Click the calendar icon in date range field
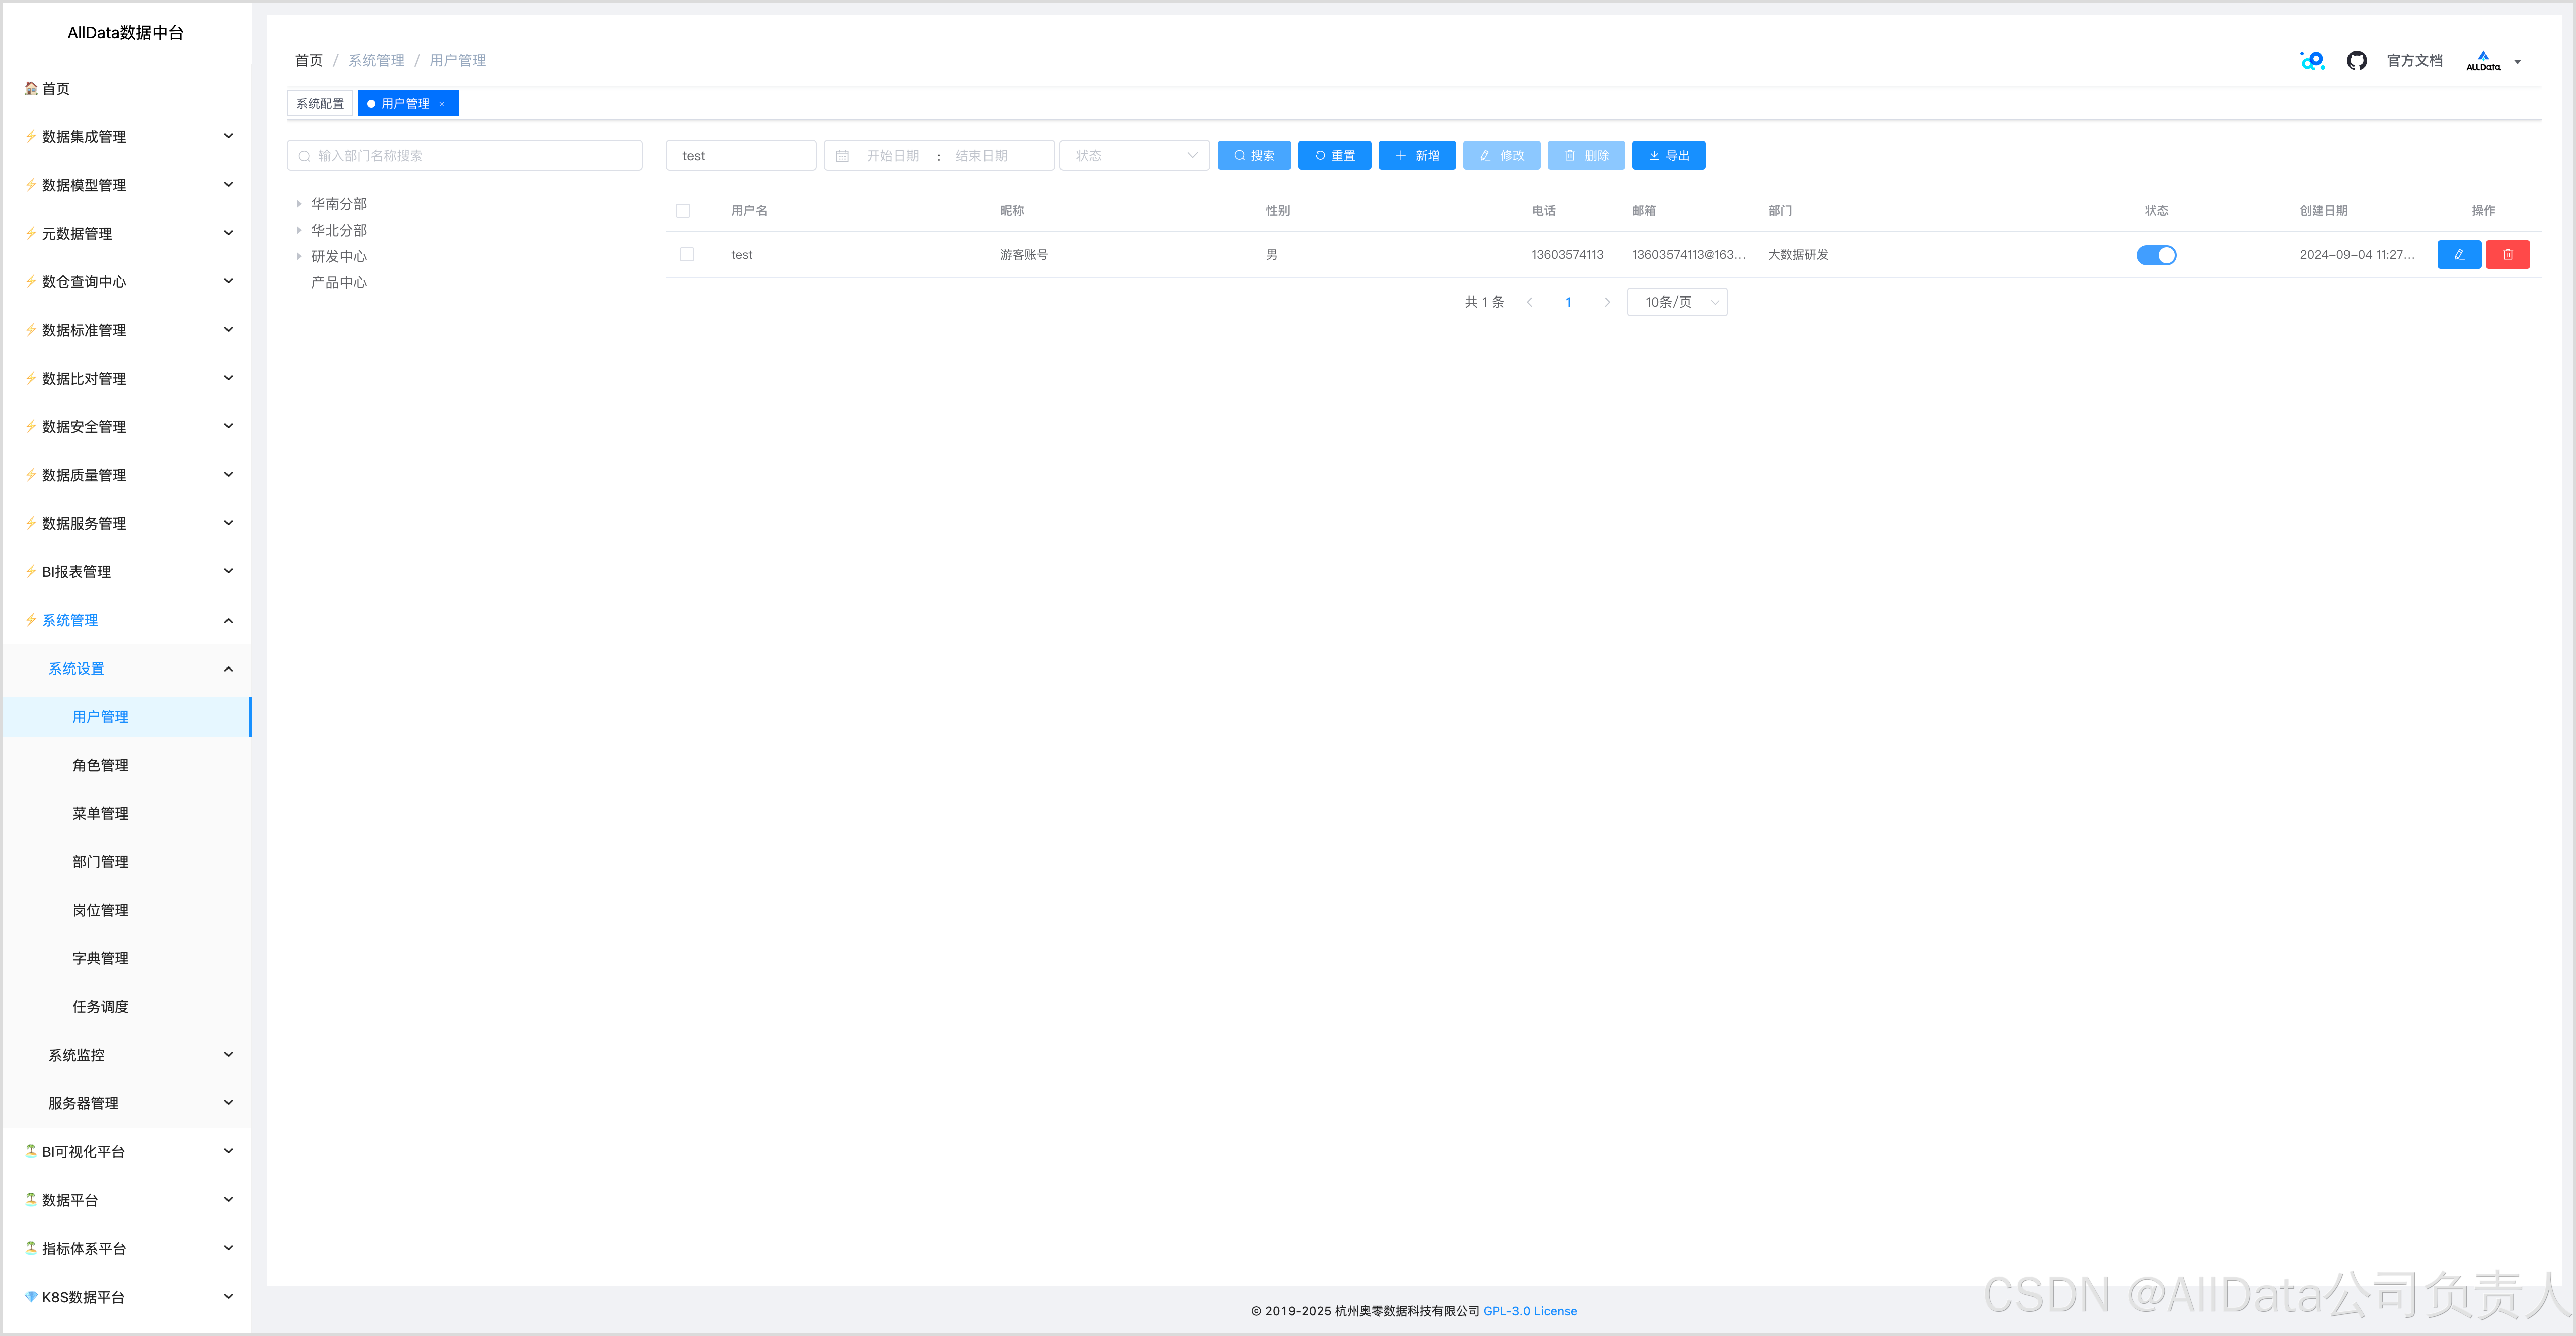This screenshot has height=1336, width=2576. [x=842, y=156]
